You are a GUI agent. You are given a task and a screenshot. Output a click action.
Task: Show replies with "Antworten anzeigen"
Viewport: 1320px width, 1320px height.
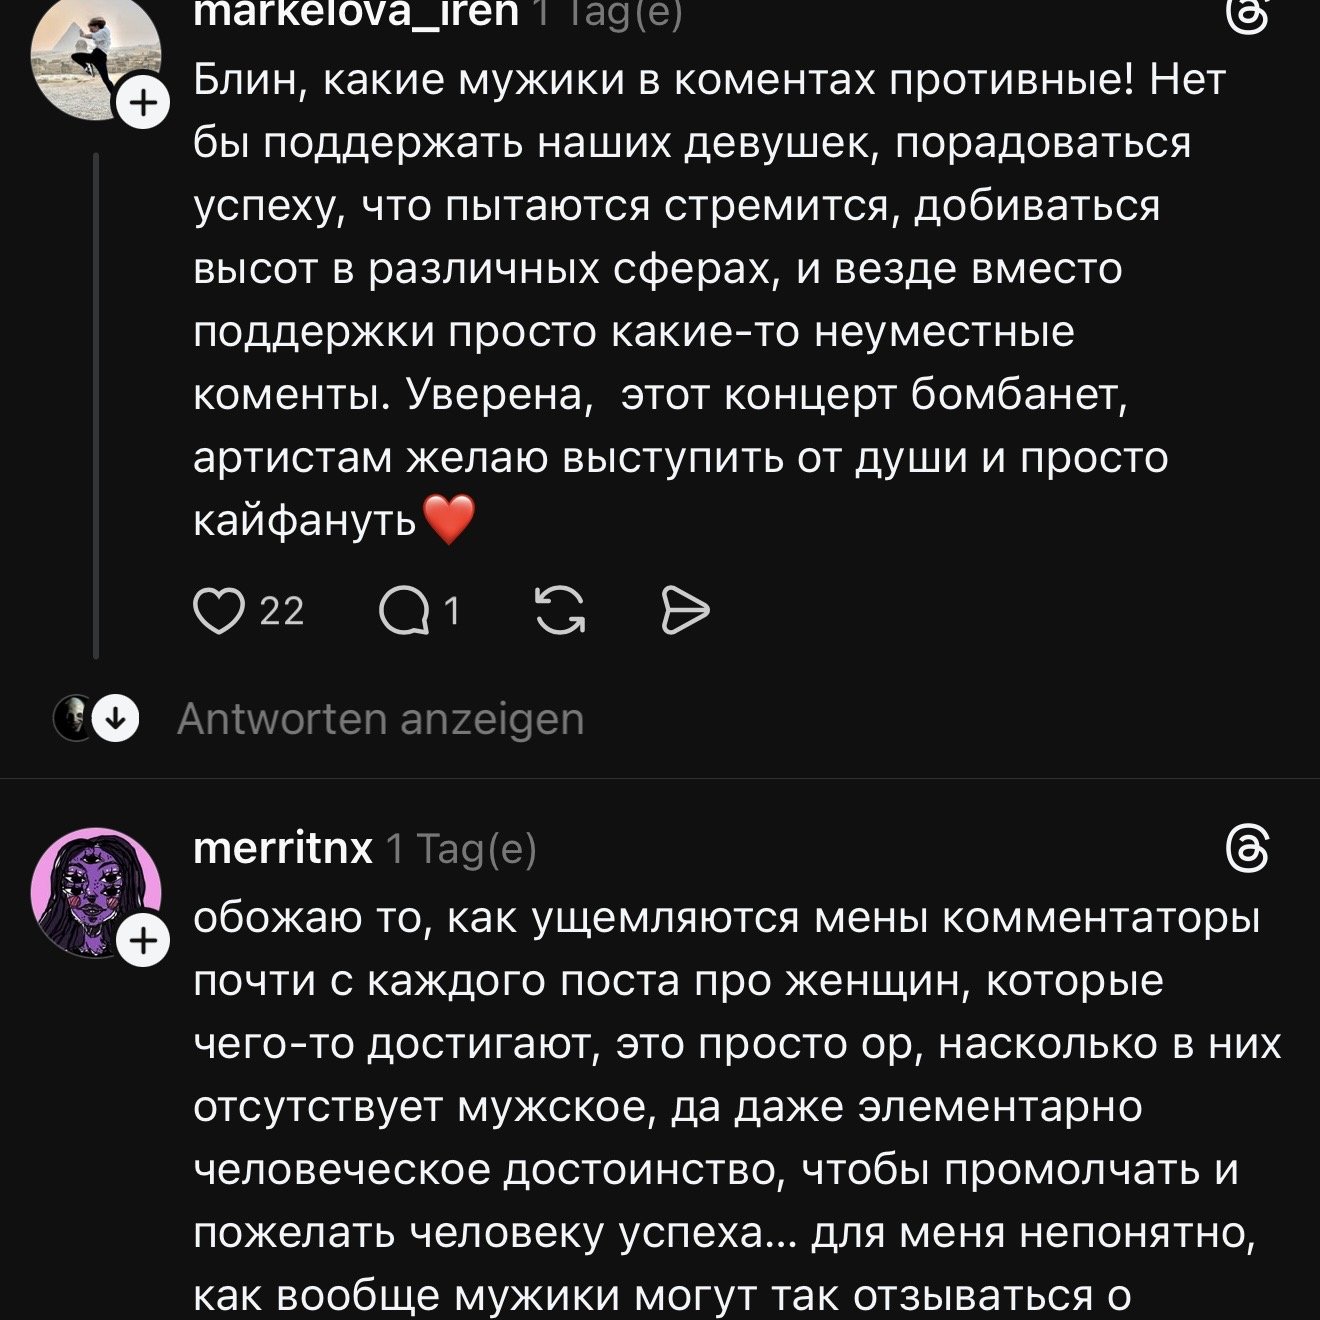pyautogui.click(x=380, y=719)
